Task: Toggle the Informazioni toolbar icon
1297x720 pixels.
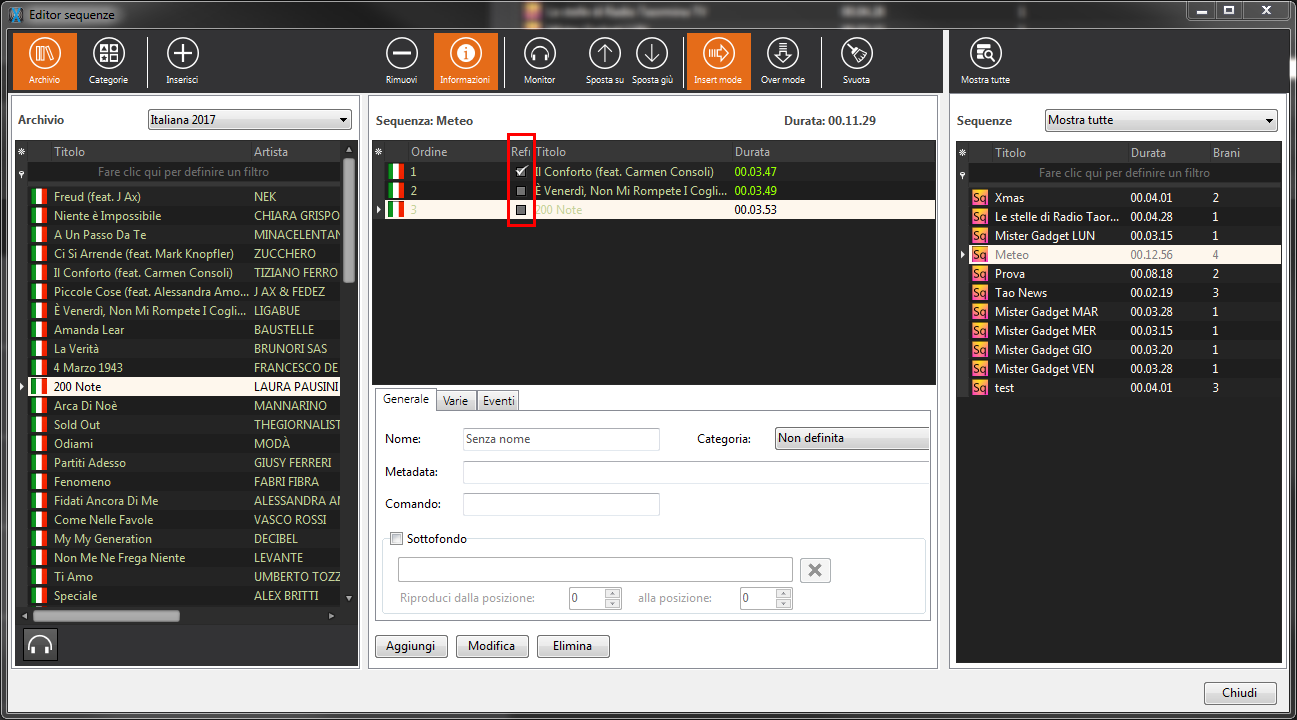Action: 465,61
